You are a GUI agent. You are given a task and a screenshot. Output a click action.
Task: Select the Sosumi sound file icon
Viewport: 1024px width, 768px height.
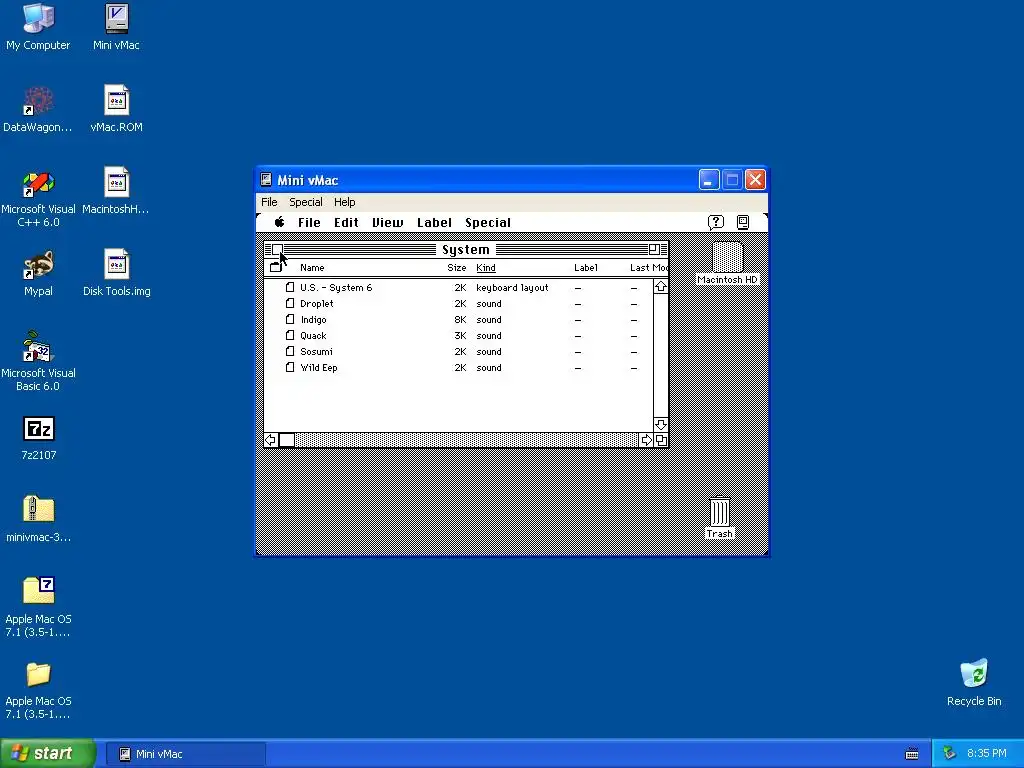tap(290, 351)
